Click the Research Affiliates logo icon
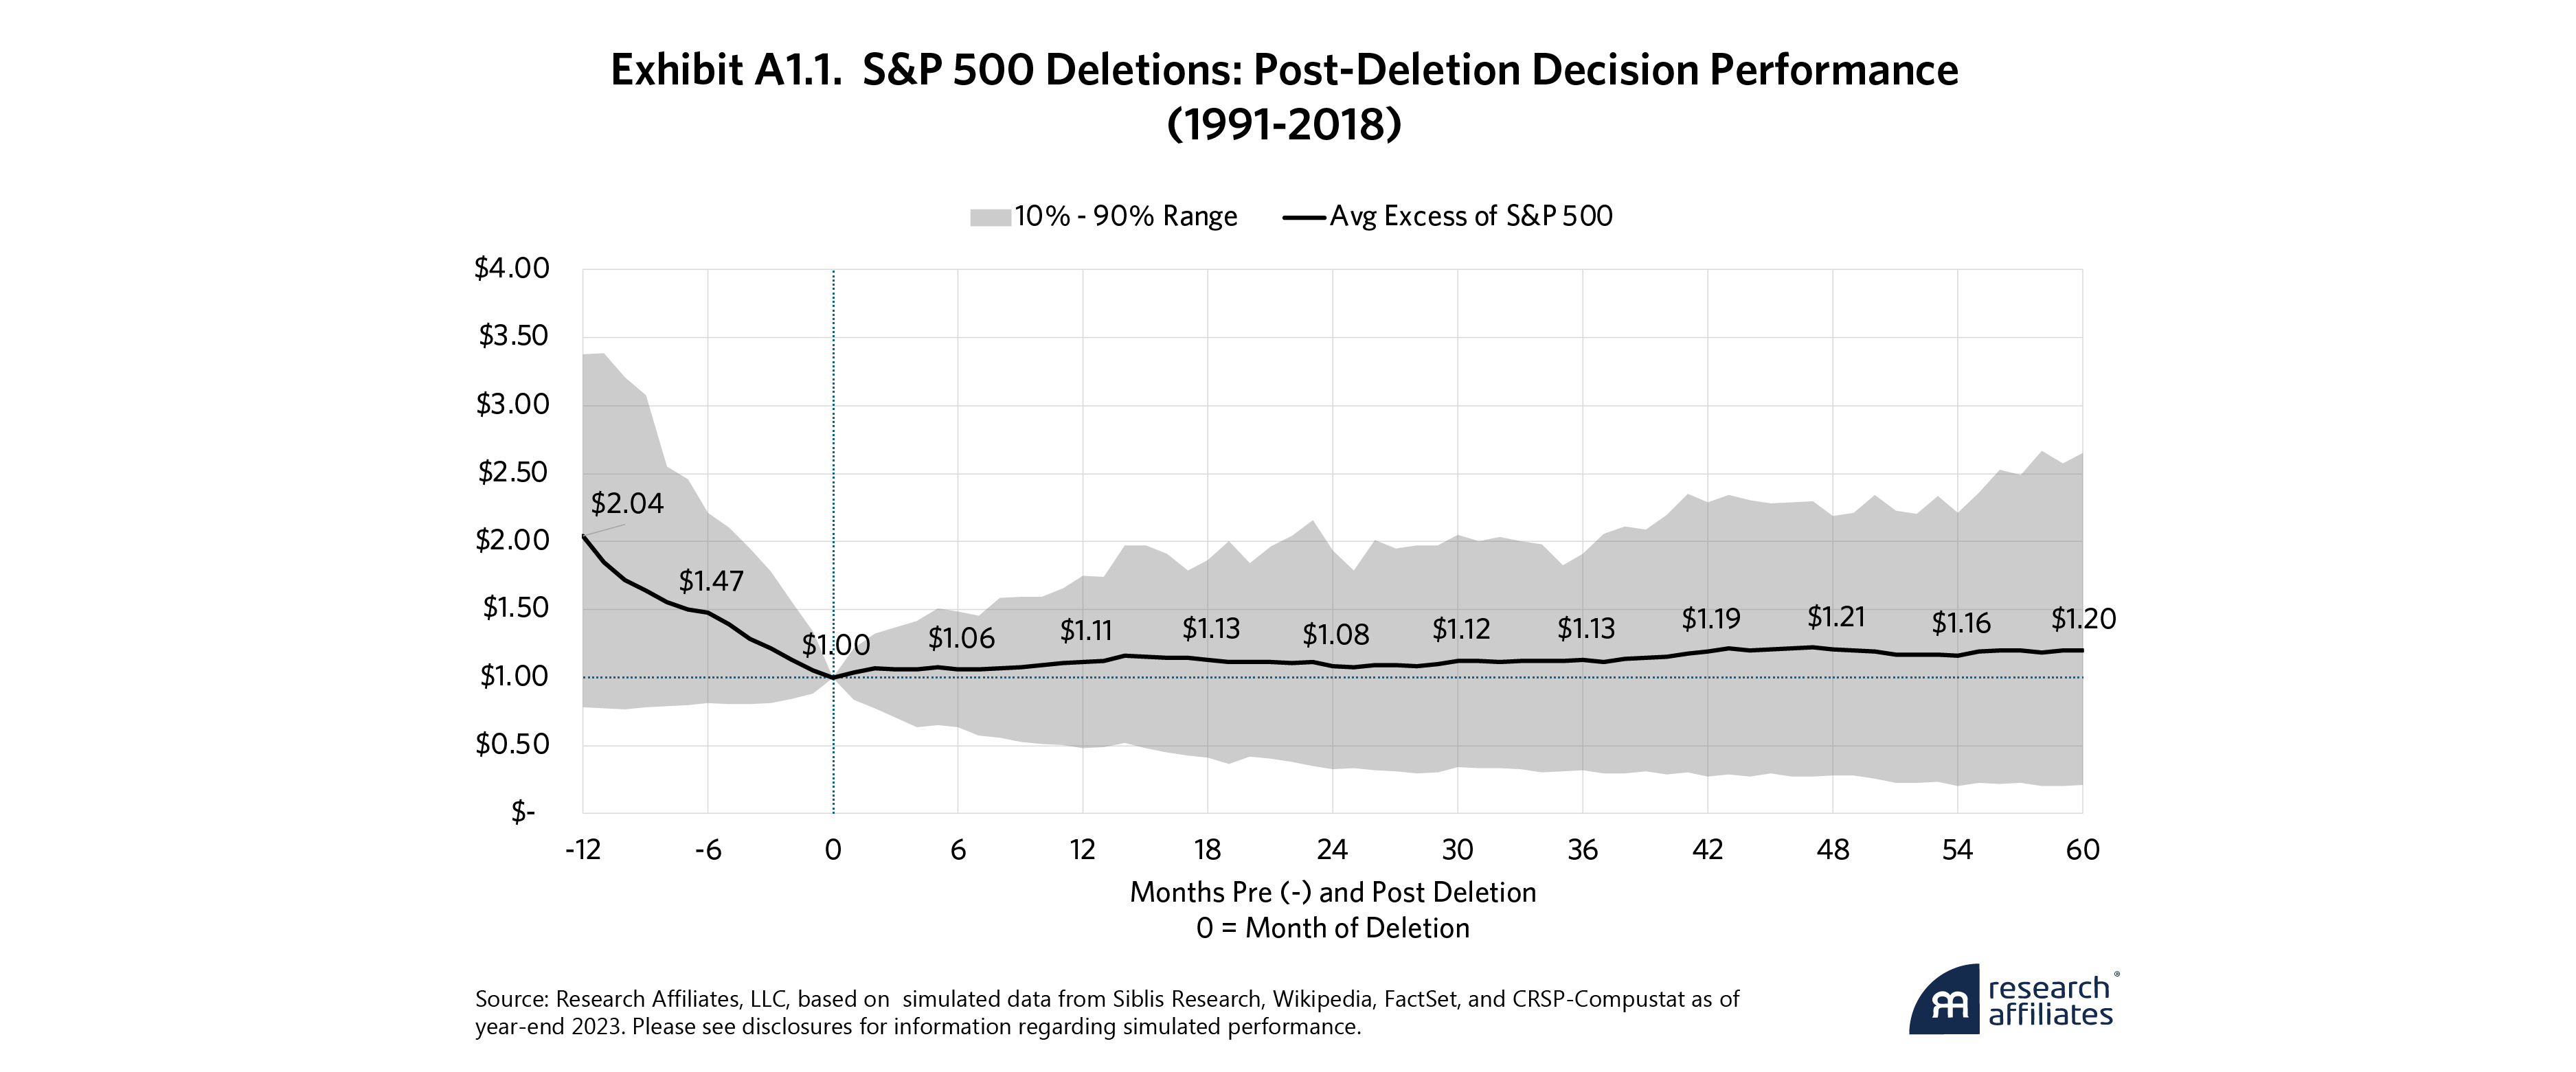The width and height of the screenshot is (2576, 1072). point(1943,999)
